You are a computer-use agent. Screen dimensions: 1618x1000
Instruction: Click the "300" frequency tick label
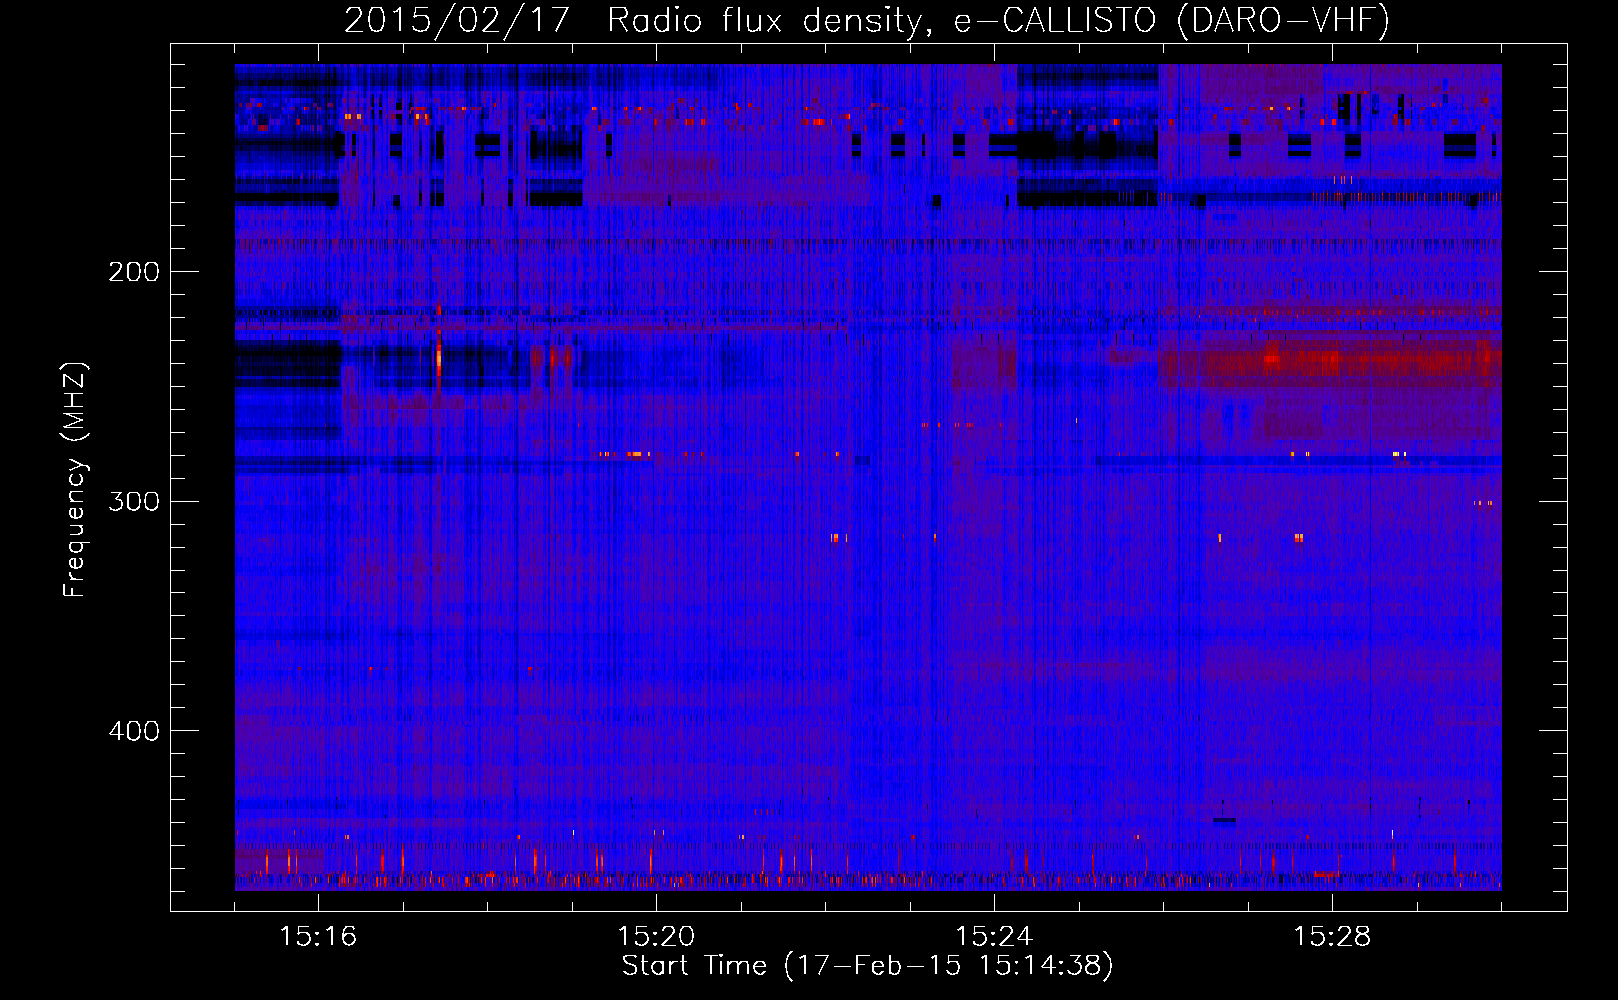tap(134, 501)
